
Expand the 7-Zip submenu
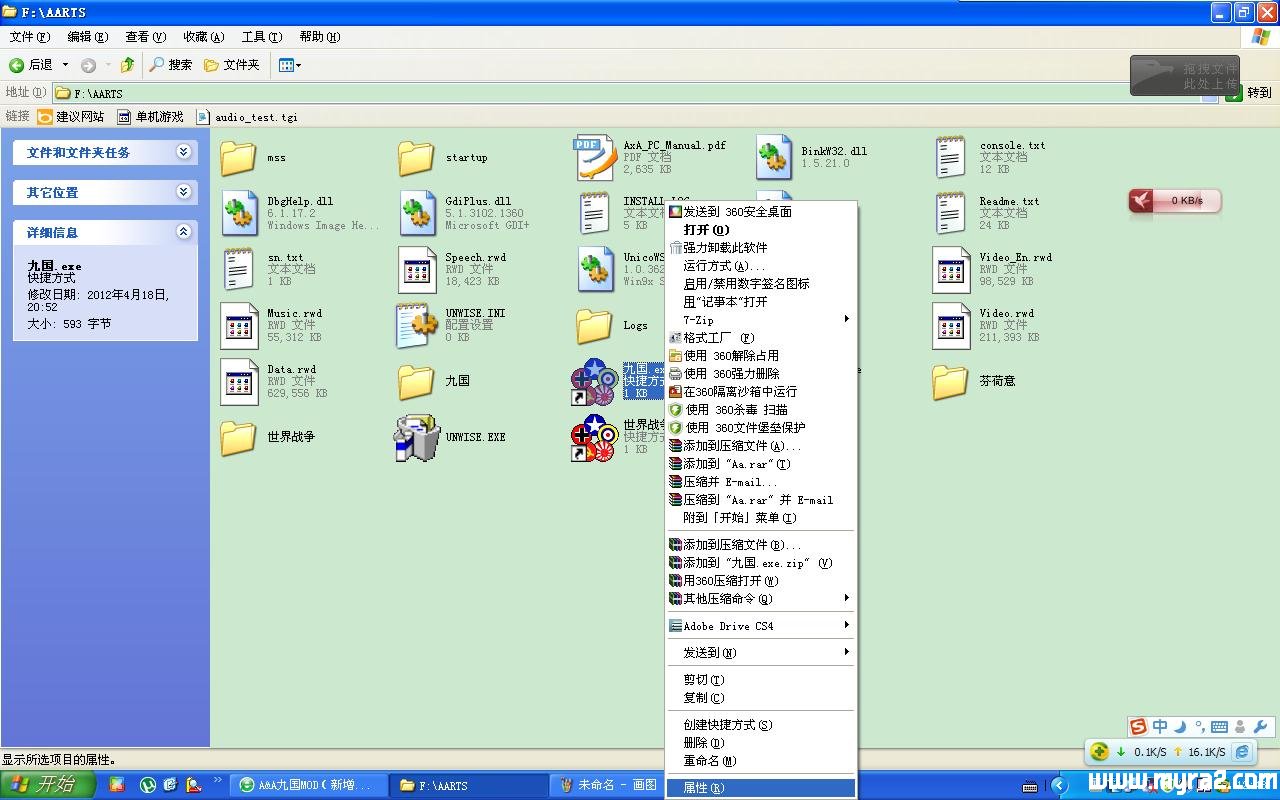761,319
